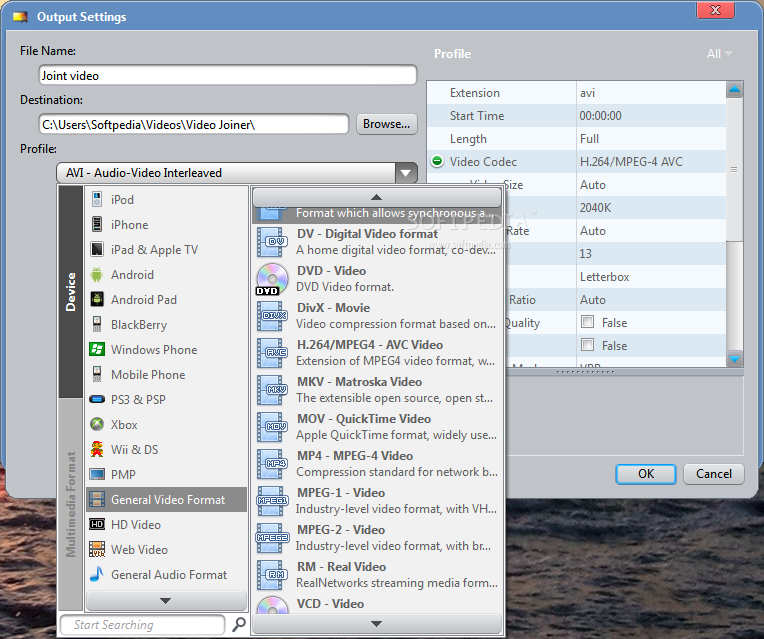Select MKV - Matroska Video format
The image size is (764, 639).
[x=377, y=390]
